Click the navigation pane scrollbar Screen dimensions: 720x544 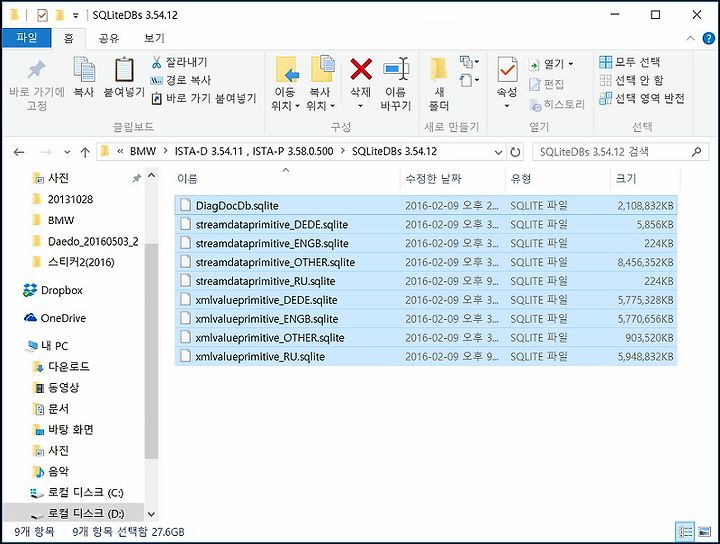[151, 350]
